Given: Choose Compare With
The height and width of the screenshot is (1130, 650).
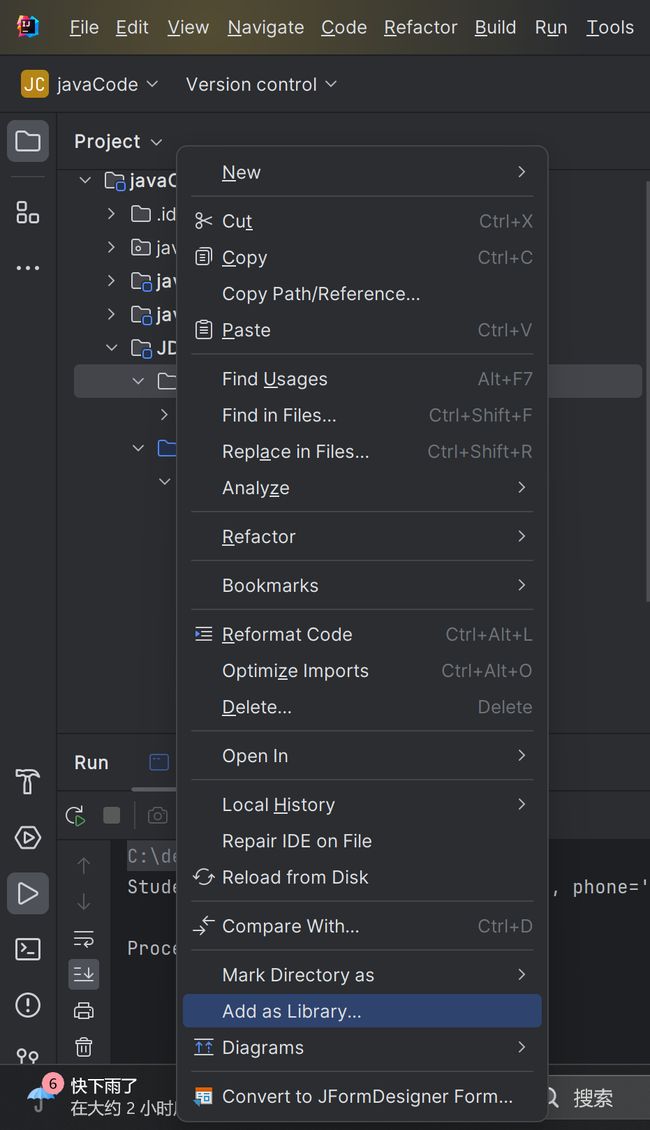Looking at the screenshot, I should click(362, 926).
